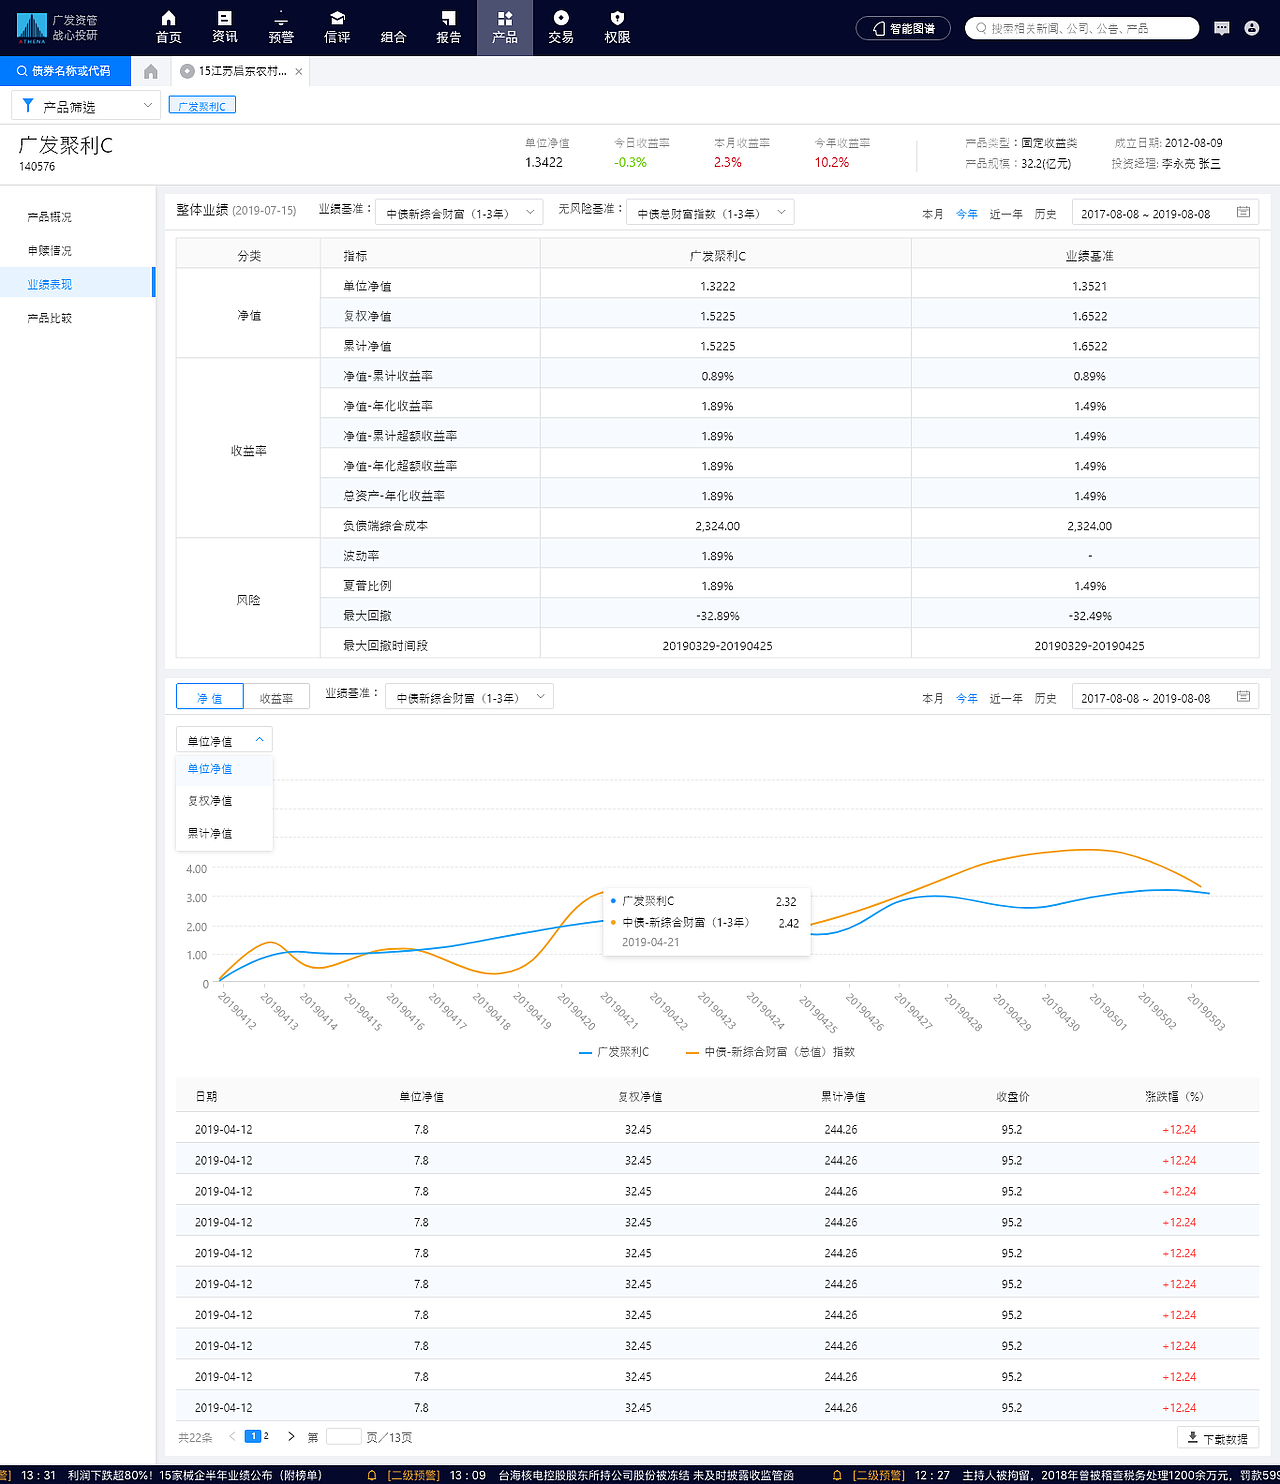
Task: Select 本月 in the chart section
Action: 932,697
